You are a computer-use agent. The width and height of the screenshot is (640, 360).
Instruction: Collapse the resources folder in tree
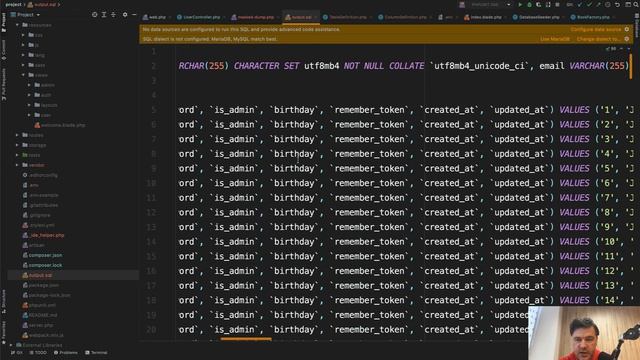[x=18, y=25]
